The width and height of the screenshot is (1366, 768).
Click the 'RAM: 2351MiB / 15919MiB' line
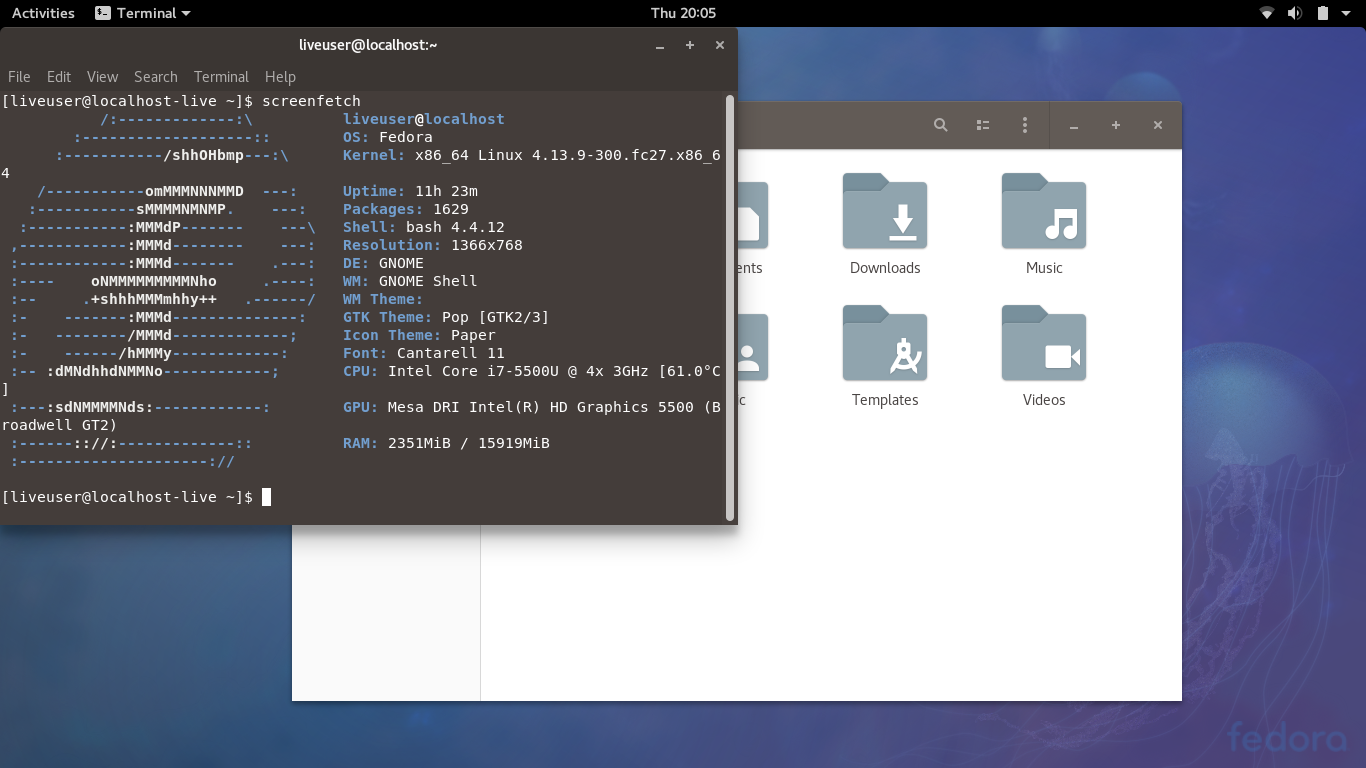[x=446, y=443]
